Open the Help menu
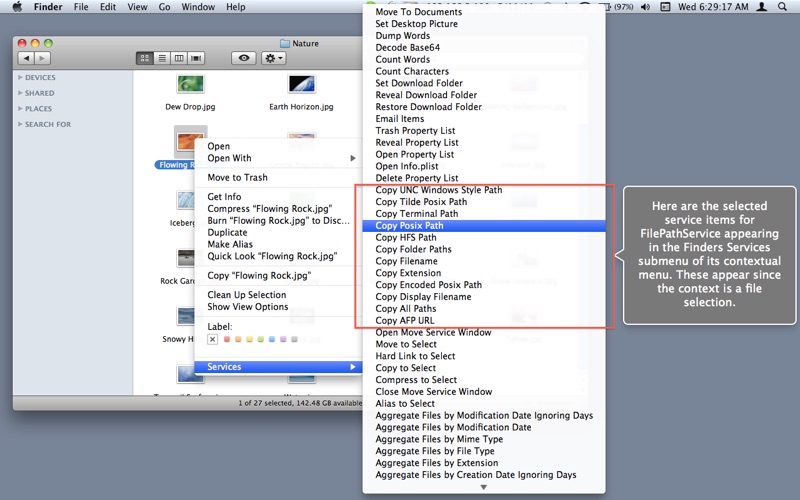The width and height of the screenshot is (800, 500). (x=236, y=7)
